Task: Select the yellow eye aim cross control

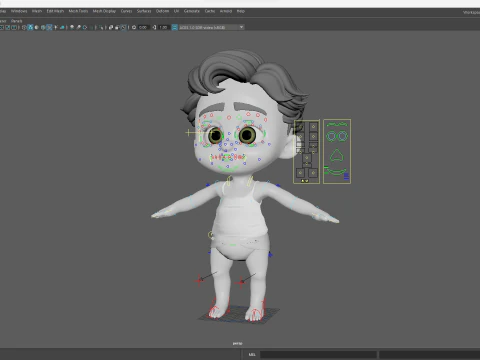Action: [x=189, y=133]
